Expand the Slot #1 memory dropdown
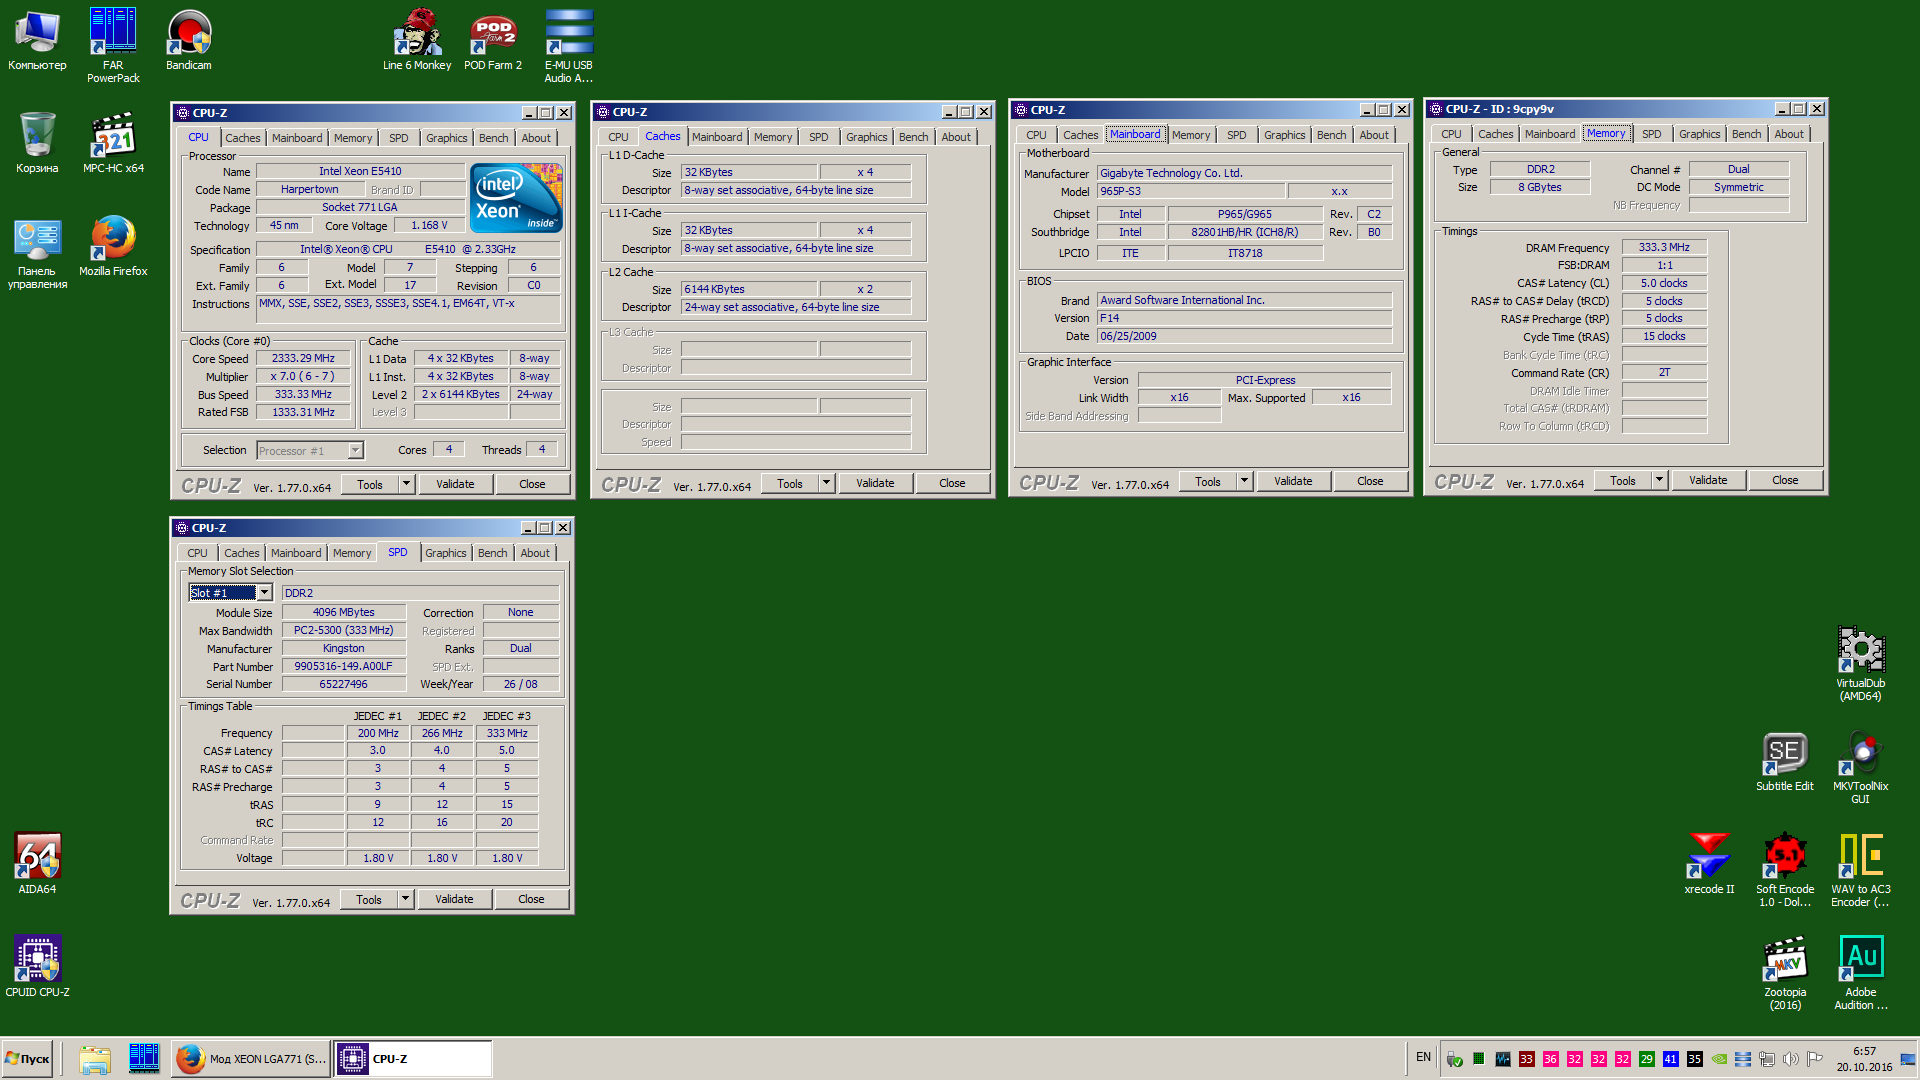This screenshot has height=1080, width=1920. tap(264, 593)
